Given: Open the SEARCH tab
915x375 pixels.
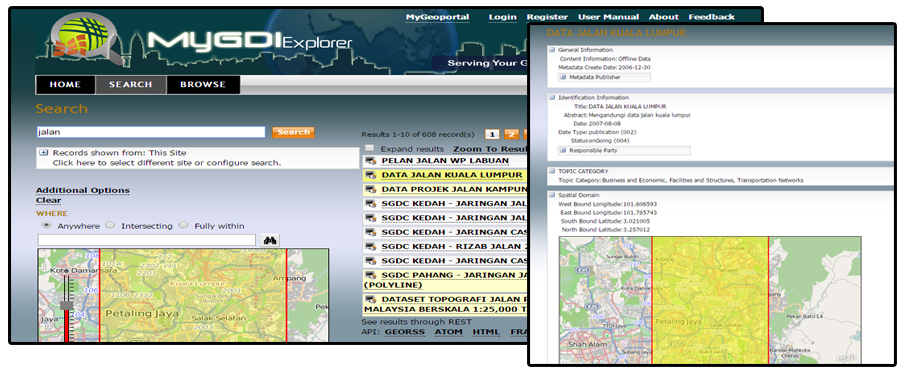Looking at the screenshot, I should point(131,85).
